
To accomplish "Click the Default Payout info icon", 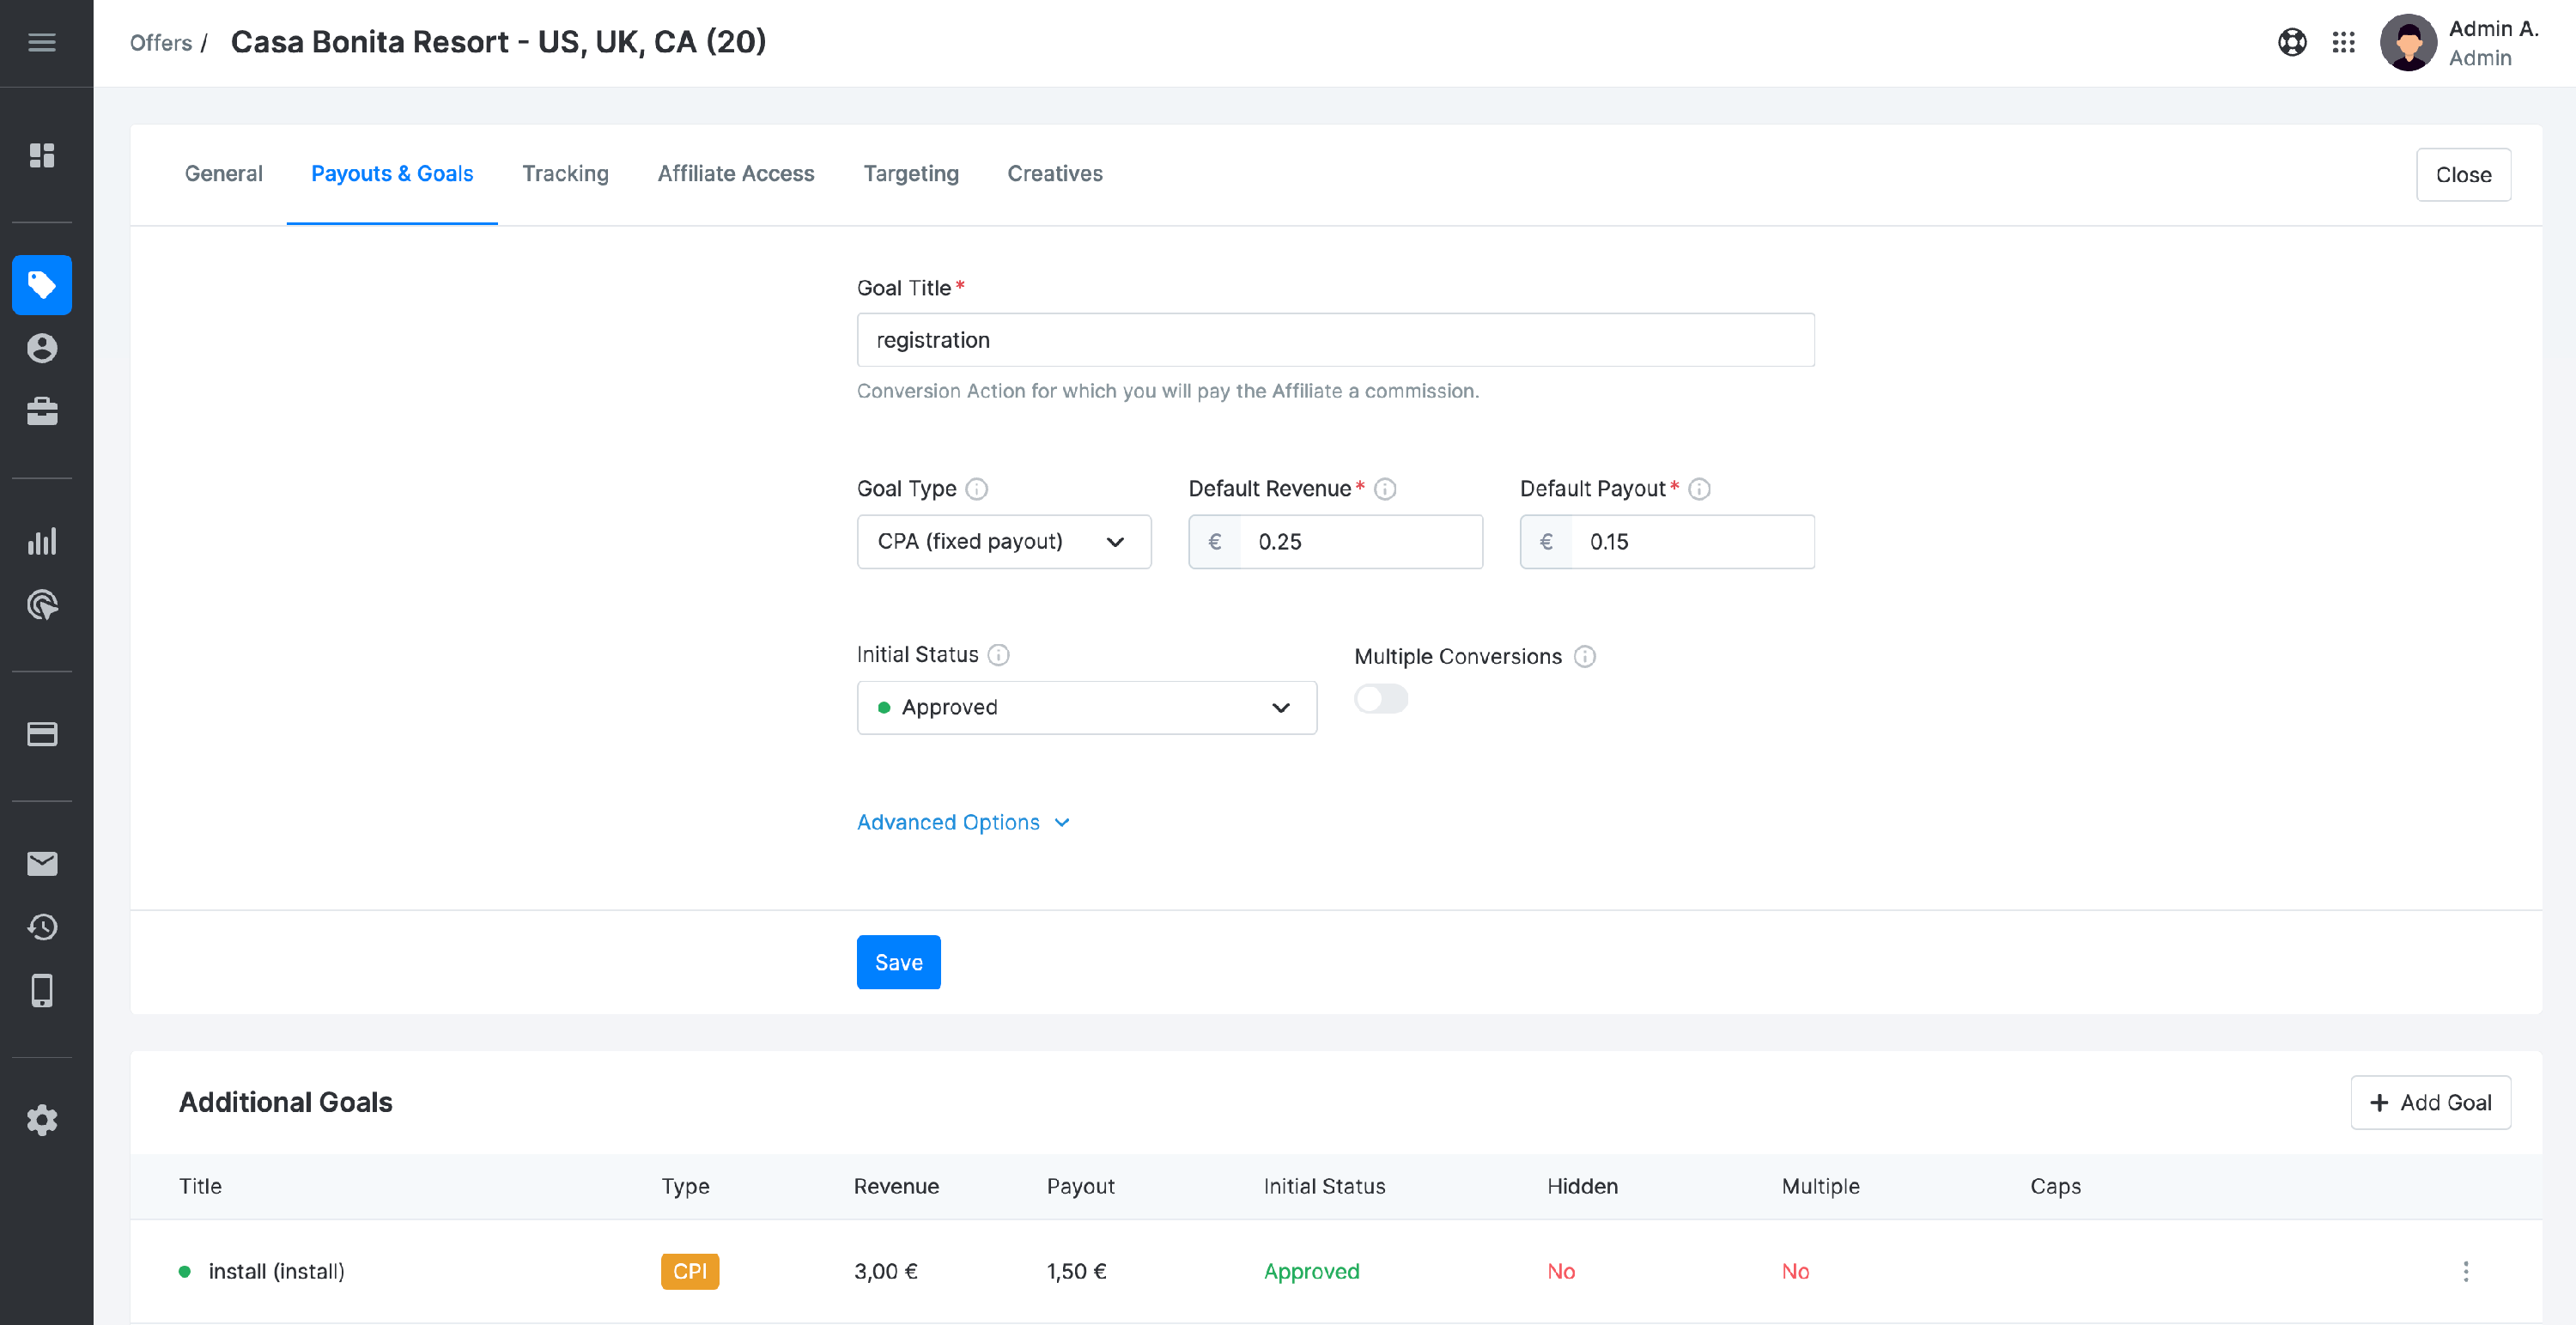I will point(1699,489).
